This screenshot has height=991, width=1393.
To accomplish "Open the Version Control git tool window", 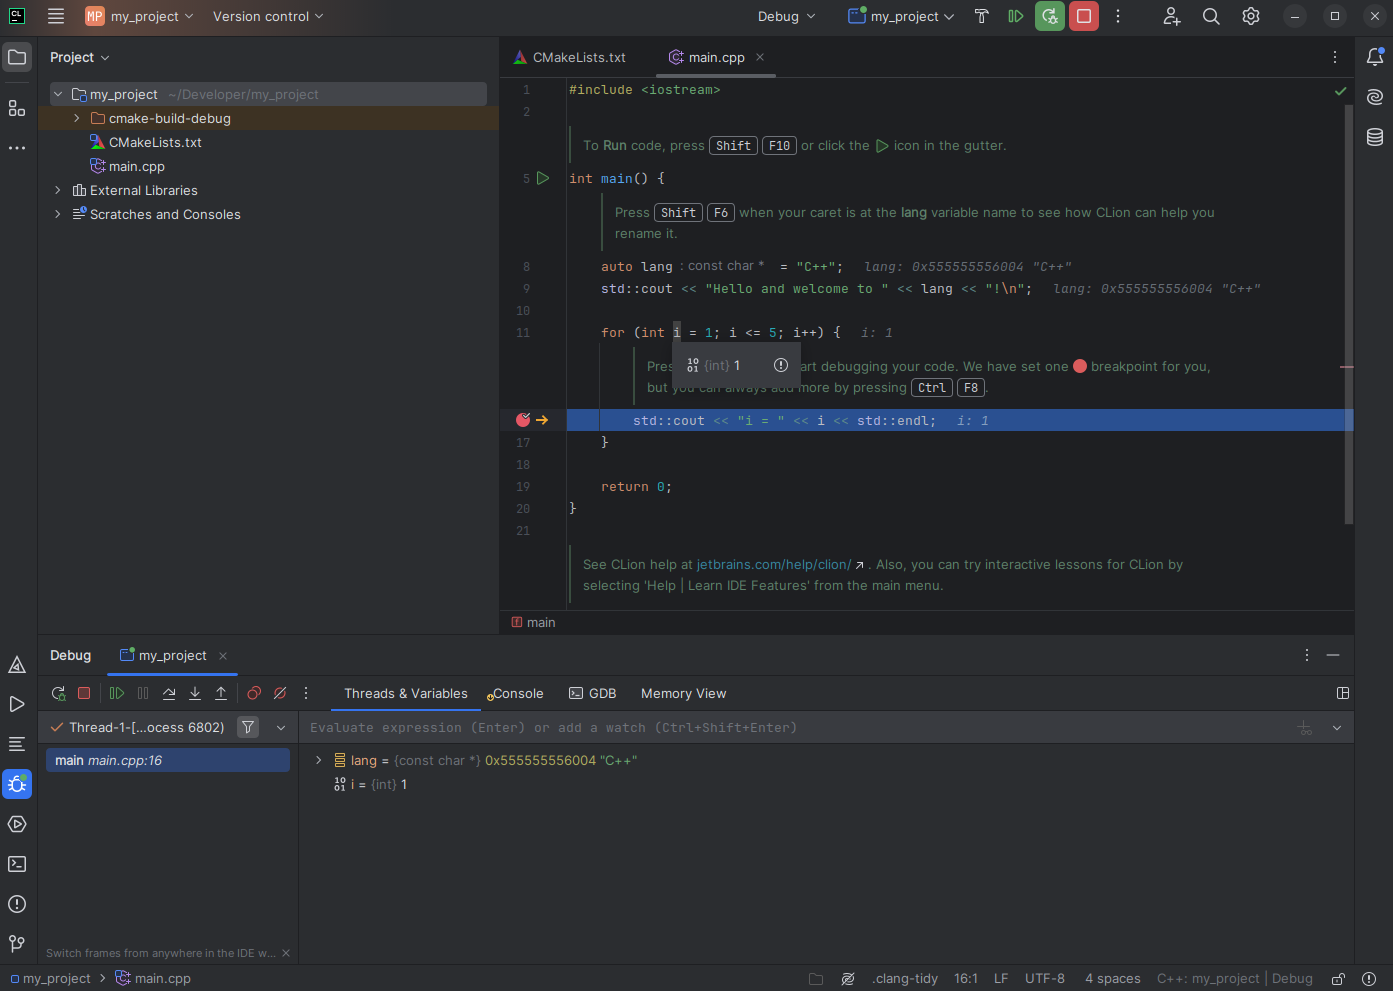I will click(17, 944).
